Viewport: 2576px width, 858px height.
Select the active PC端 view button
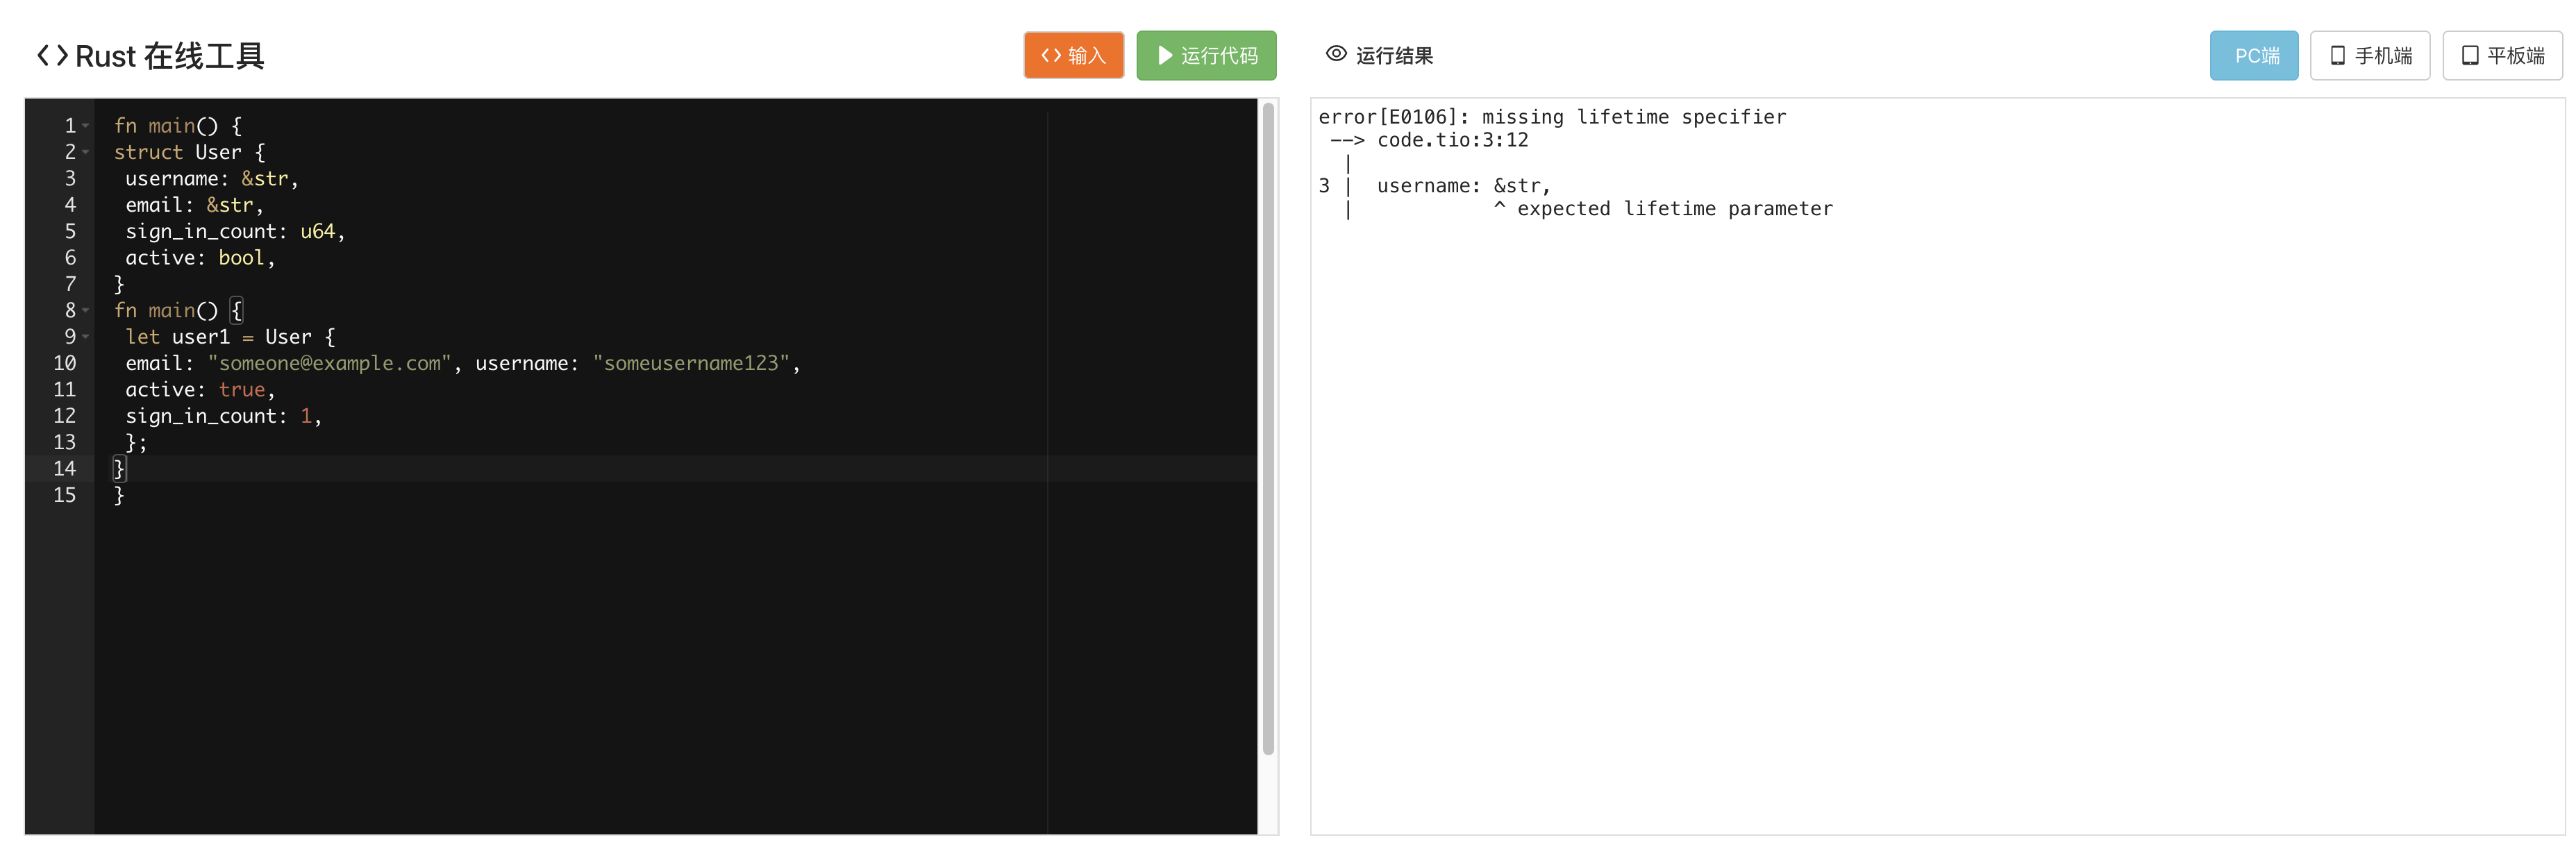pos(2254,55)
